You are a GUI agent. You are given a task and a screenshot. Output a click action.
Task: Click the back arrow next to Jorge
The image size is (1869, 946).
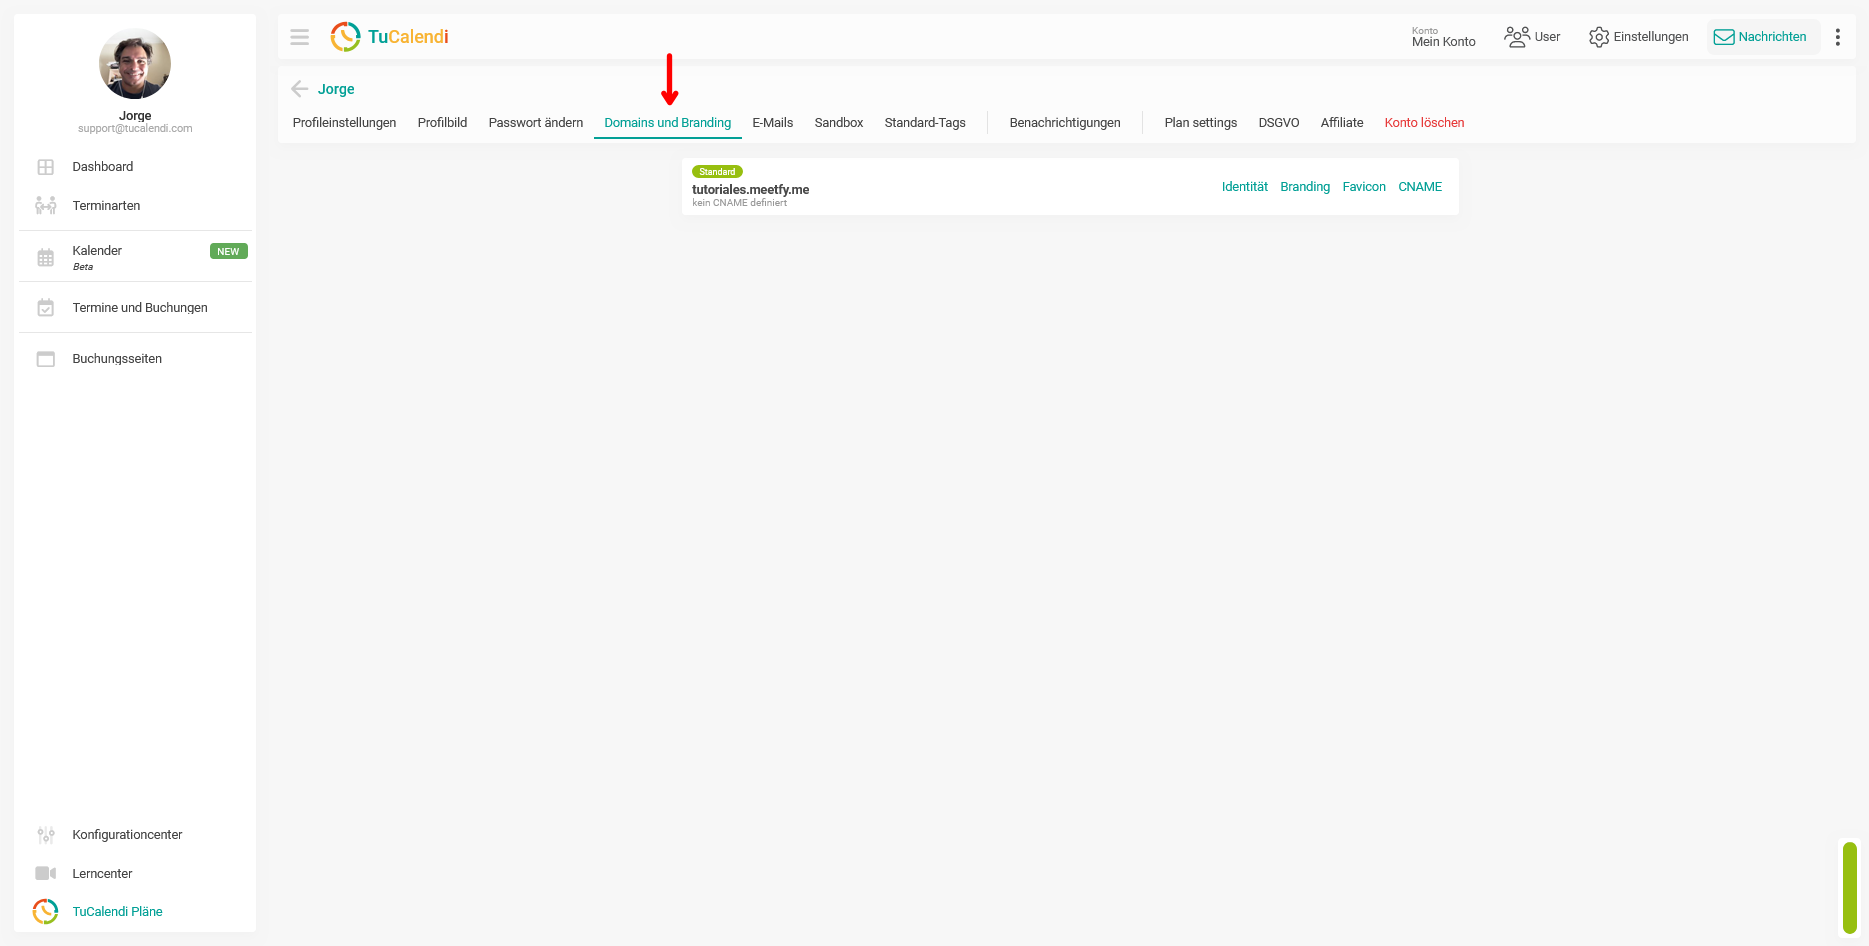[x=299, y=89]
